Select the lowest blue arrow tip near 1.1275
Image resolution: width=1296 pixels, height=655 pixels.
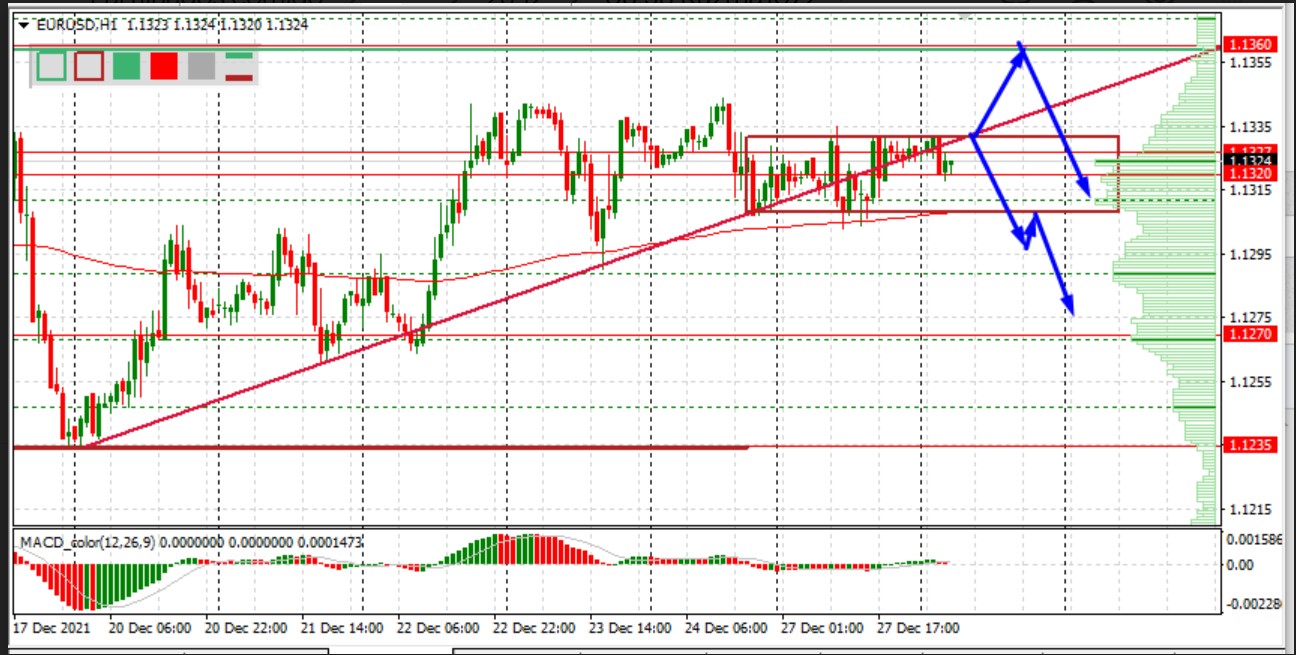(1071, 310)
